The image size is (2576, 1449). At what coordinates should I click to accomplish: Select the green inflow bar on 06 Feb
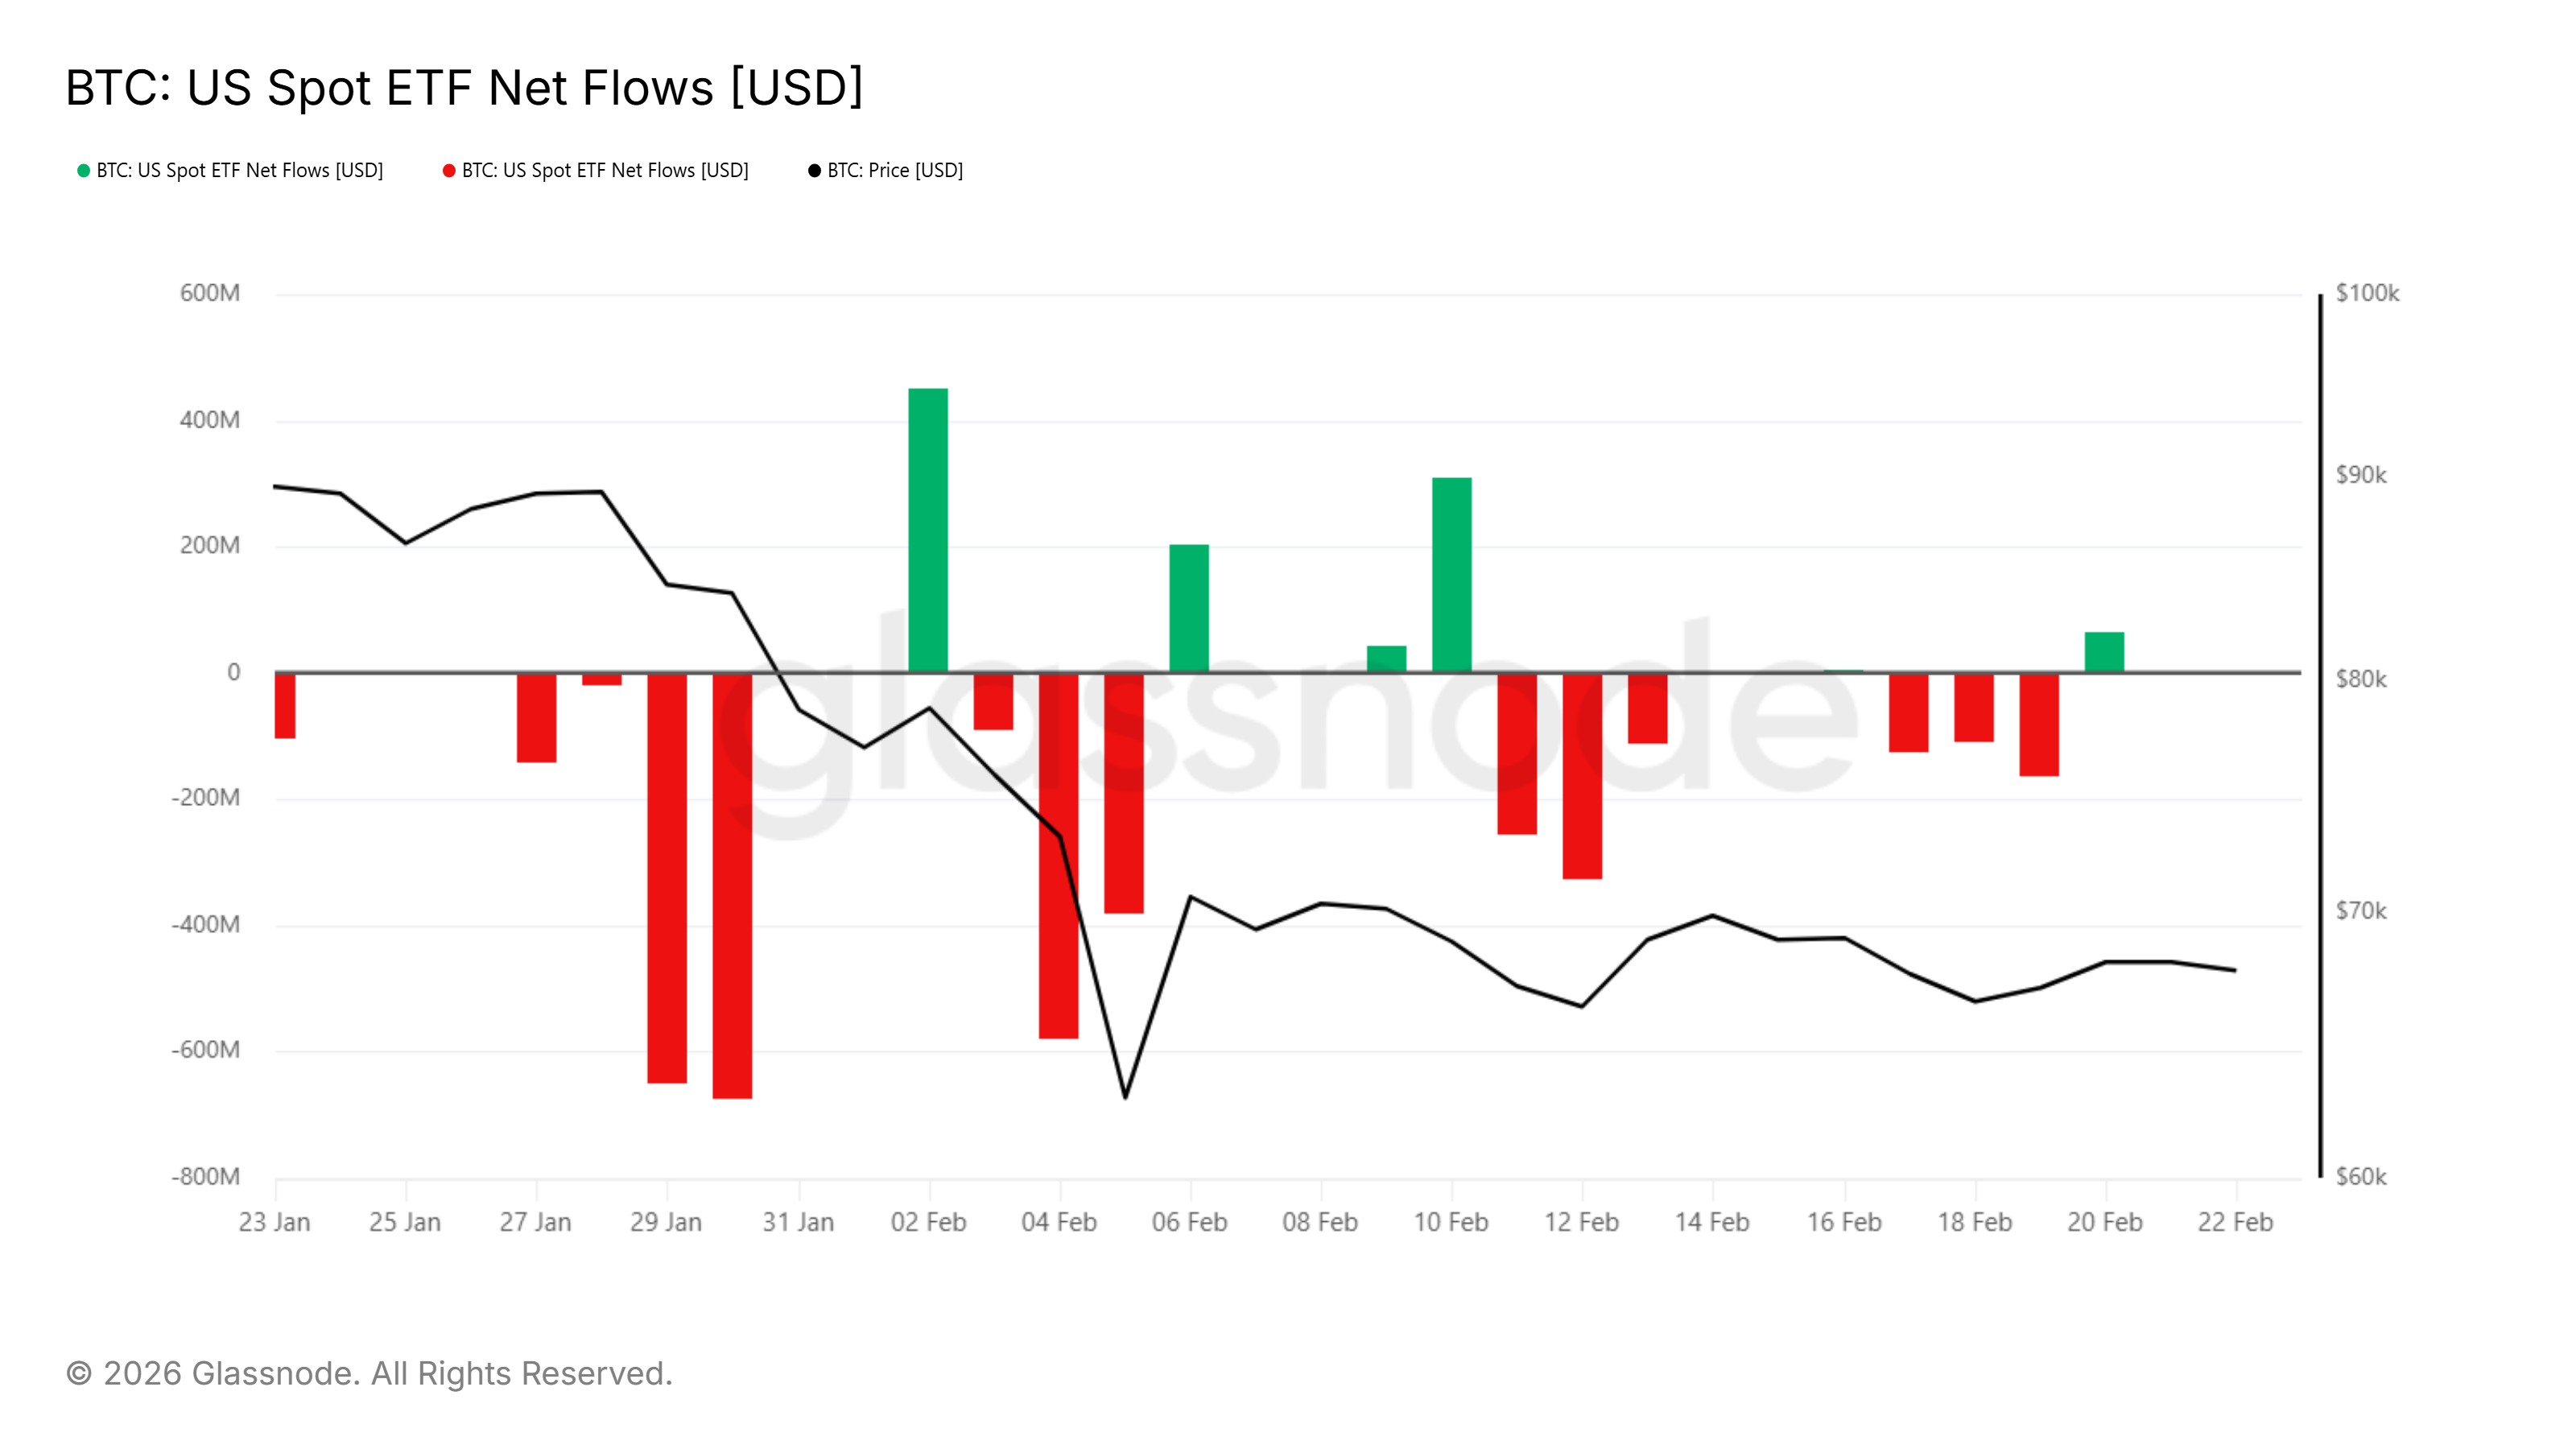point(1189,608)
